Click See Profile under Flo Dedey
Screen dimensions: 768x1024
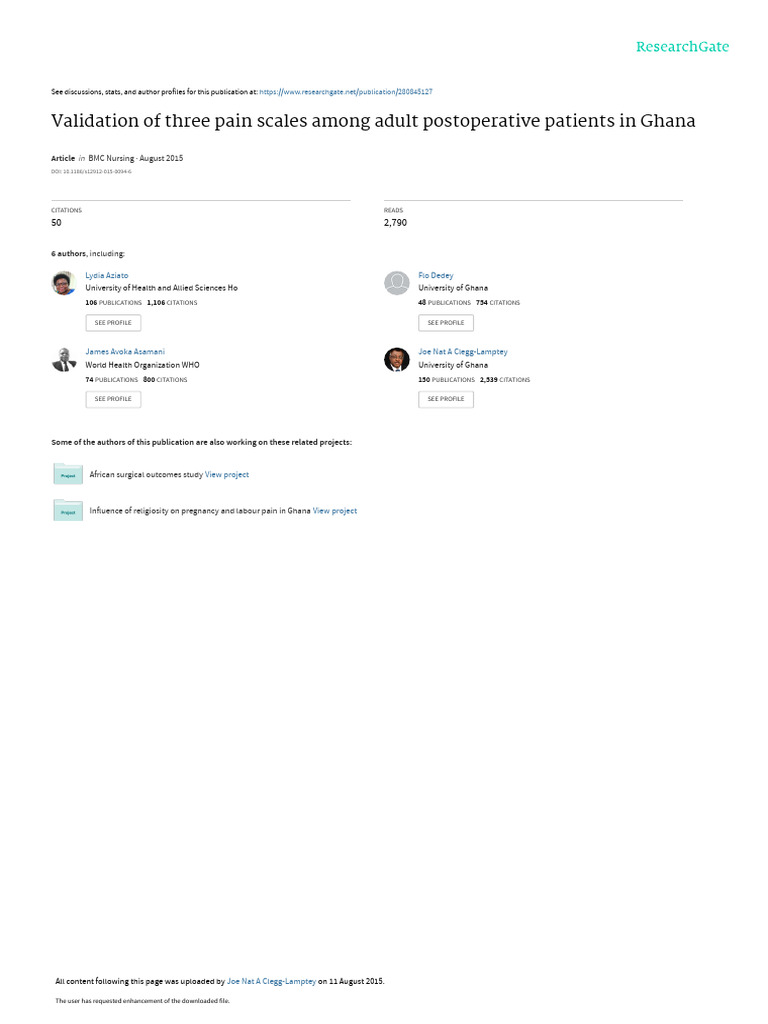pyautogui.click(x=446, y=323)
